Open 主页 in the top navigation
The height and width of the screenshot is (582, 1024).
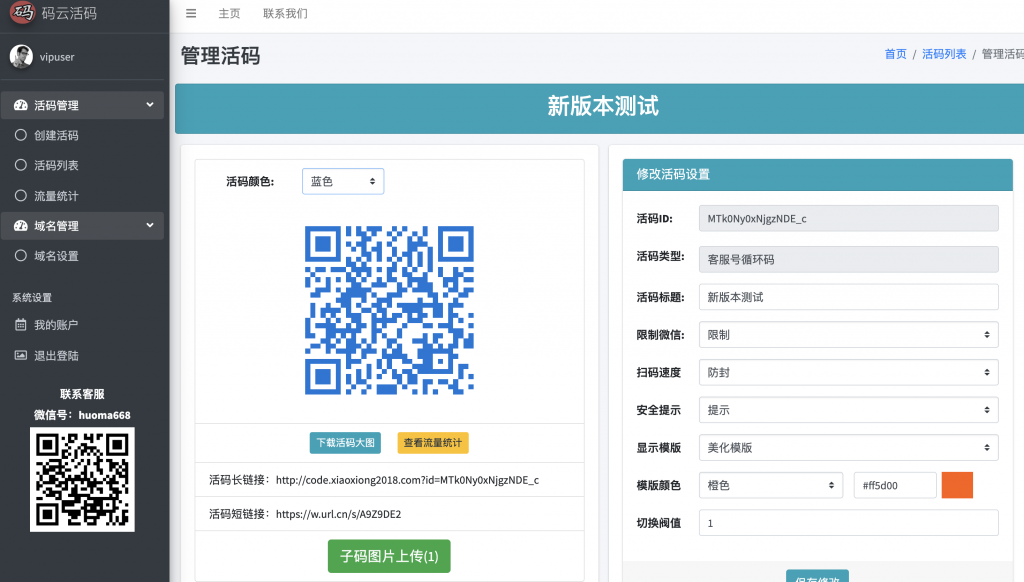tap(229, 14)
